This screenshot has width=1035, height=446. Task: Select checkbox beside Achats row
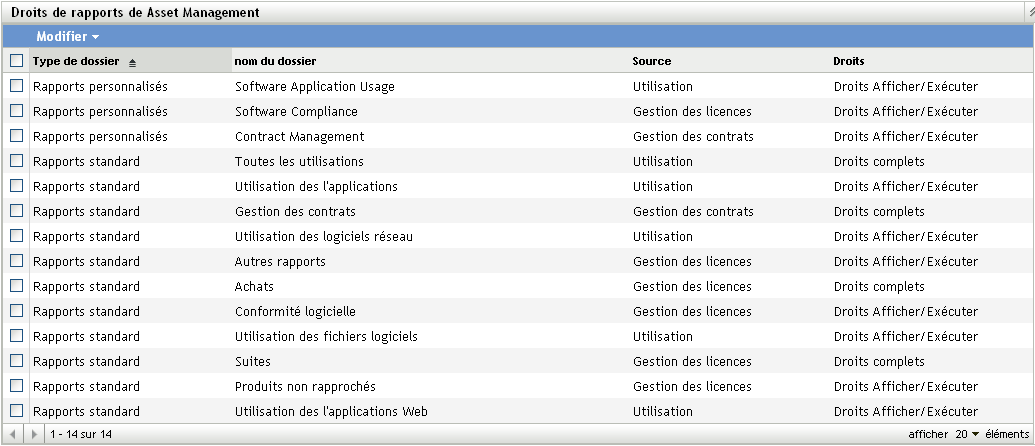16,286
